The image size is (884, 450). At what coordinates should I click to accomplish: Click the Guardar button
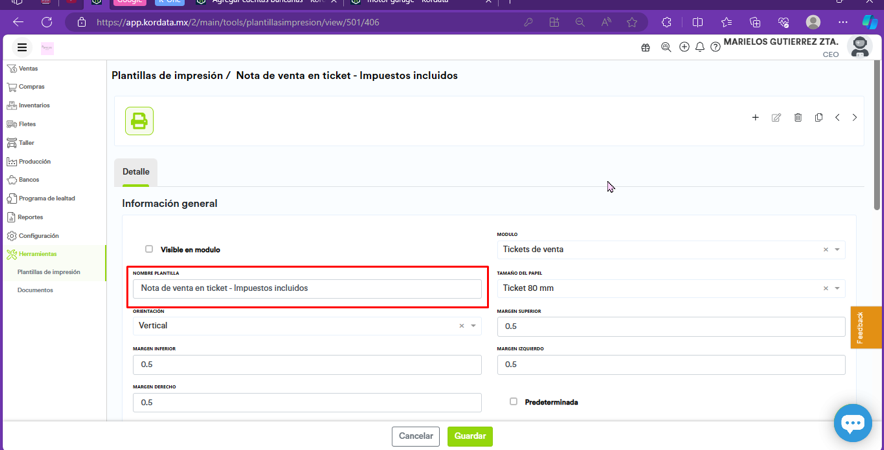click(x=470, y=436)
